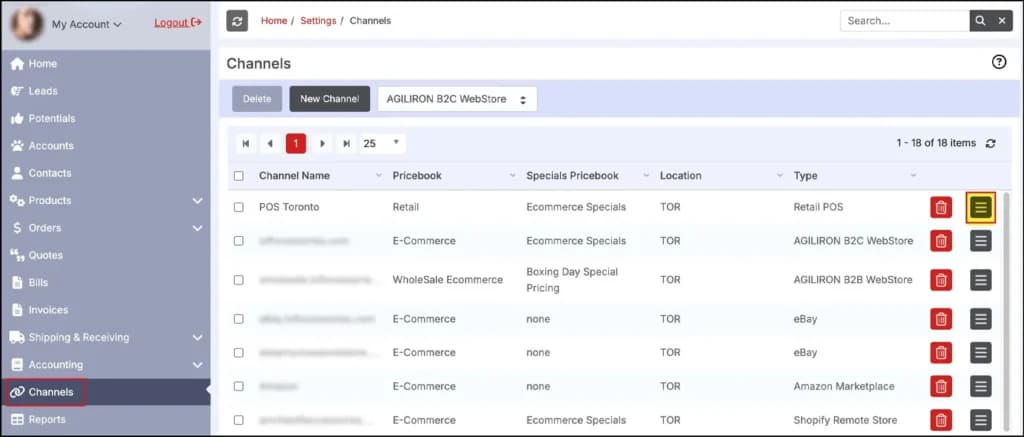
Task: Delete the AGILIRON B2B WebStore channel row
Action: 941,280
